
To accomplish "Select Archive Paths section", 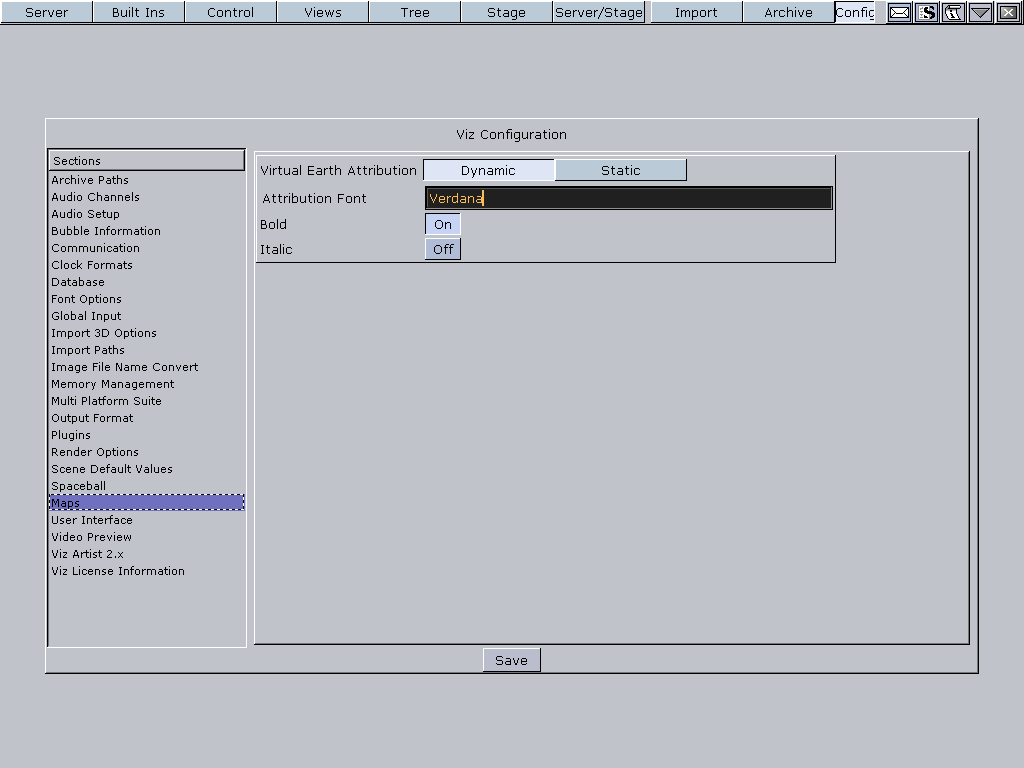I will tap(90, 181).
